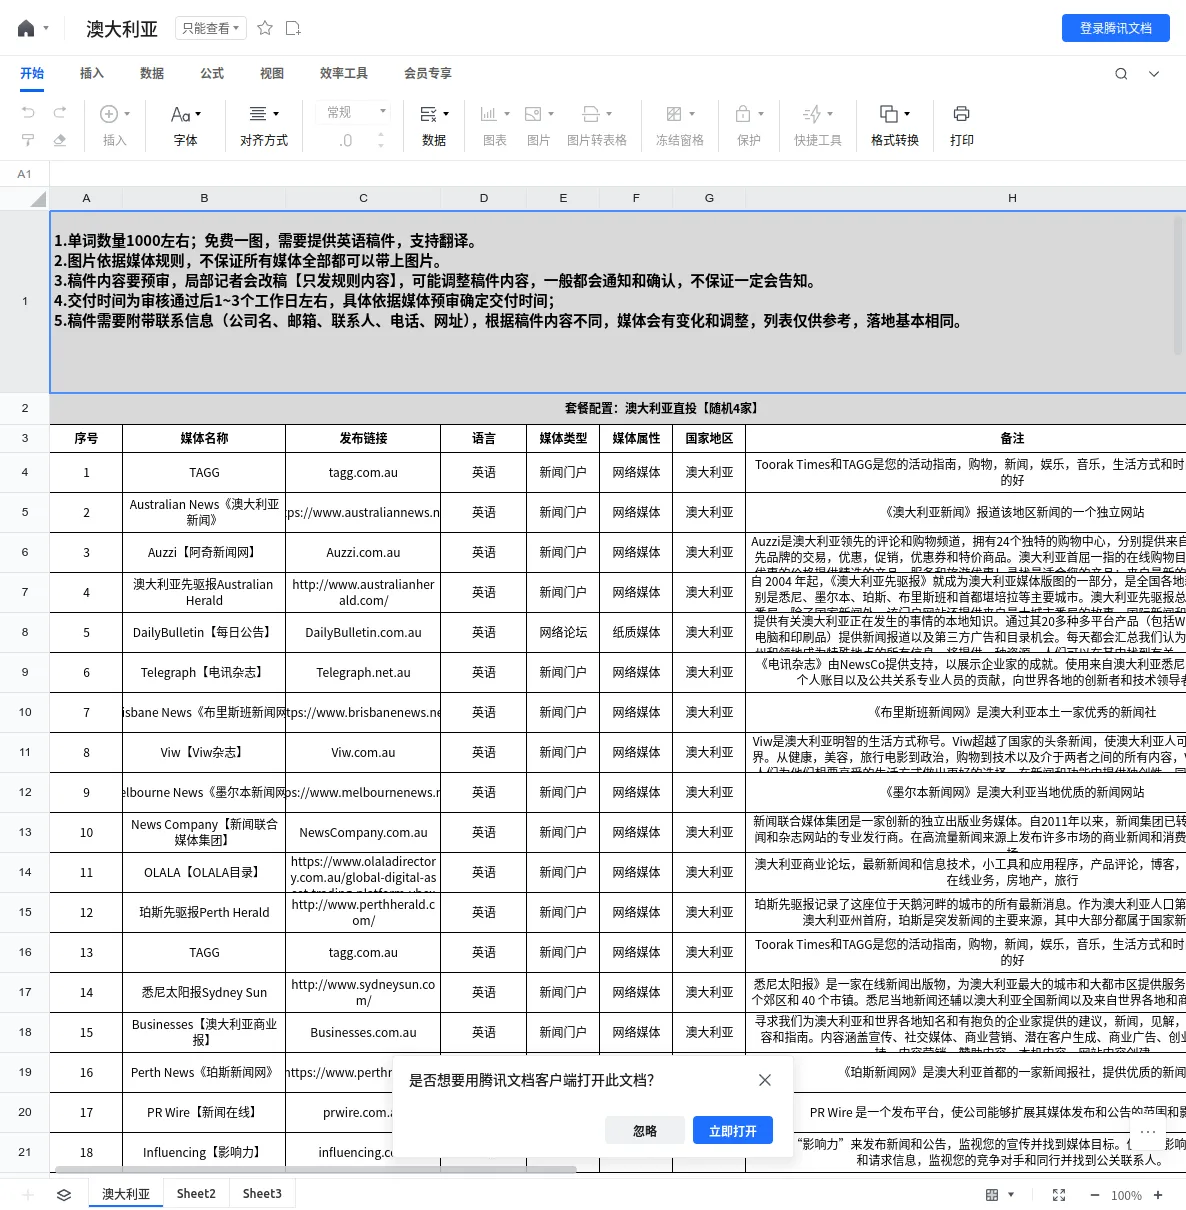Open the 图片 image toolbar dropdown
This screenshot has height=1210, width=1186.
[x=539, y=125]
